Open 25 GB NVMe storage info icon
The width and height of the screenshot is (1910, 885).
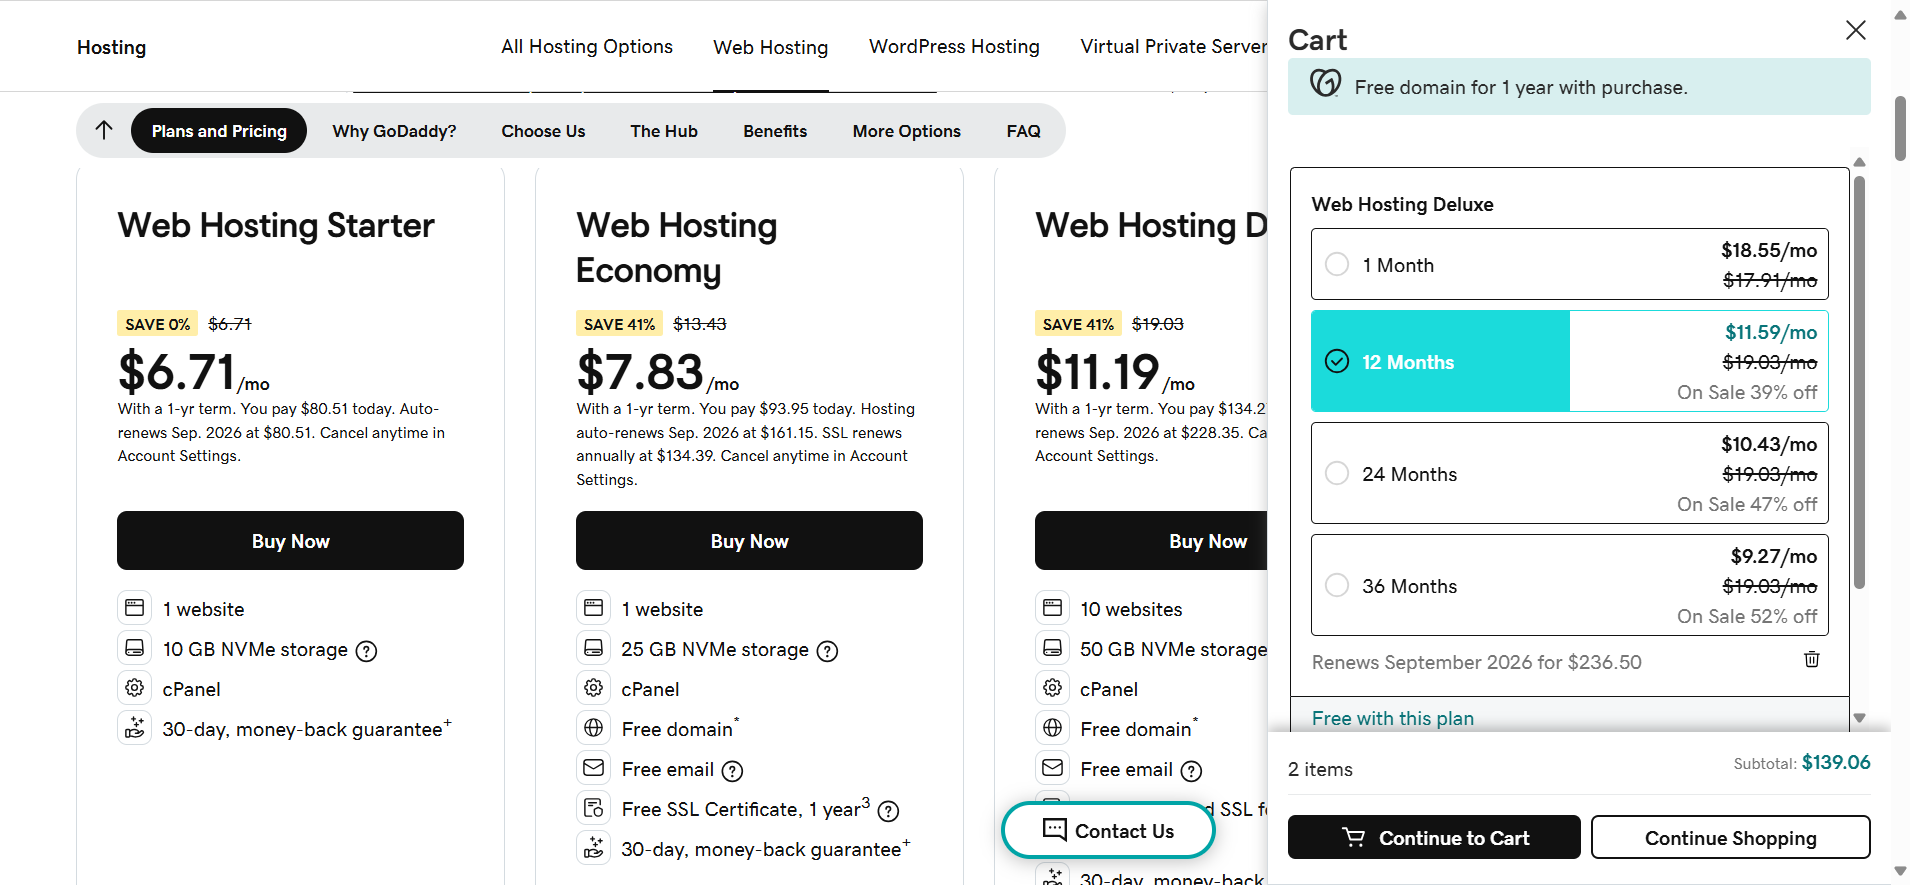pos(827,651)
